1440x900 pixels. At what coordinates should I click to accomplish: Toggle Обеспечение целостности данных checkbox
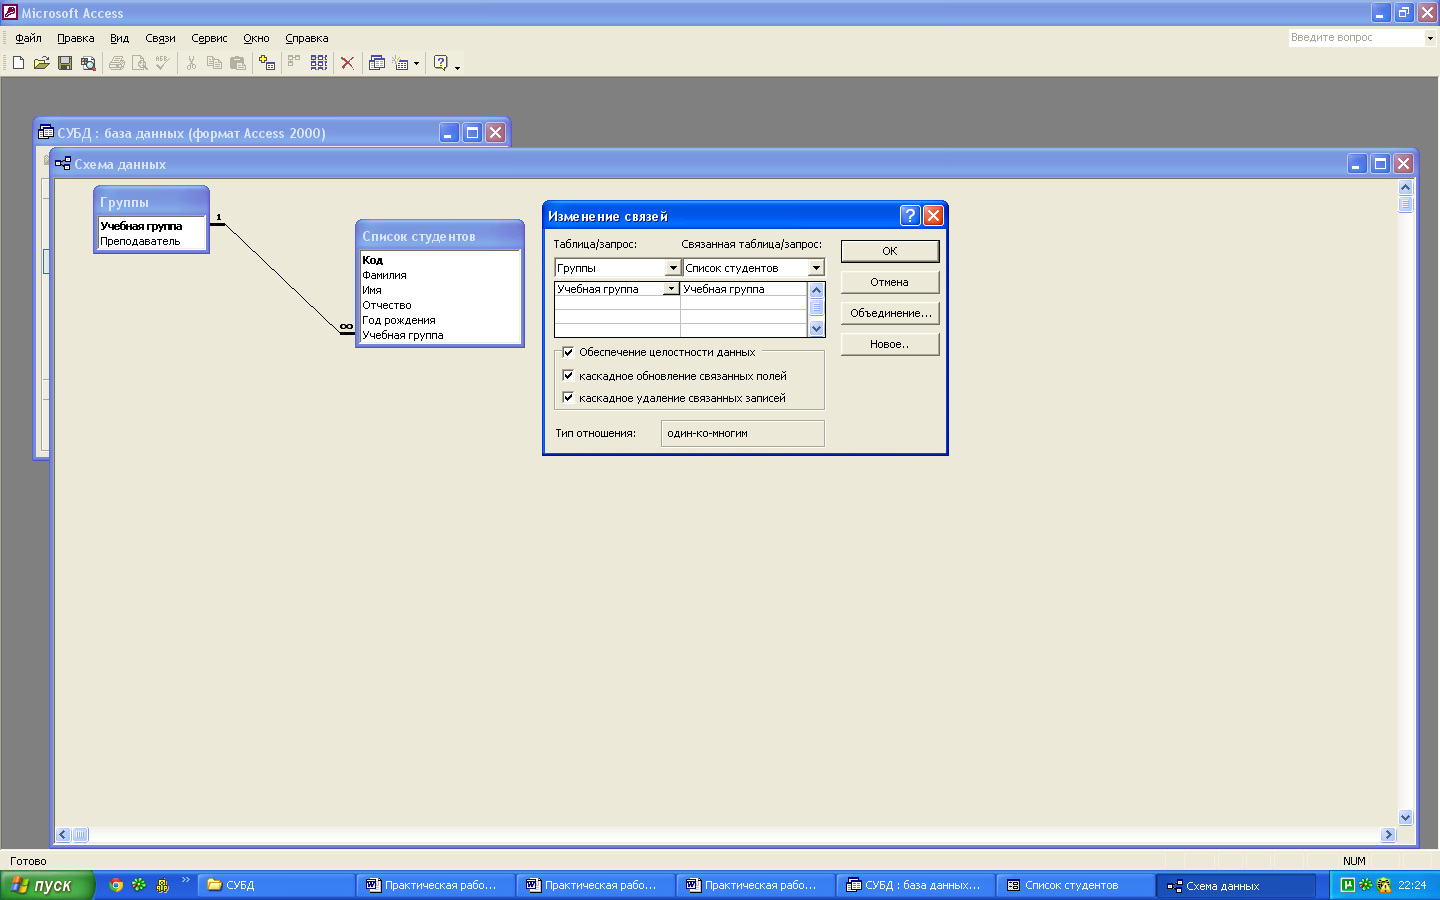pos(568,352)
